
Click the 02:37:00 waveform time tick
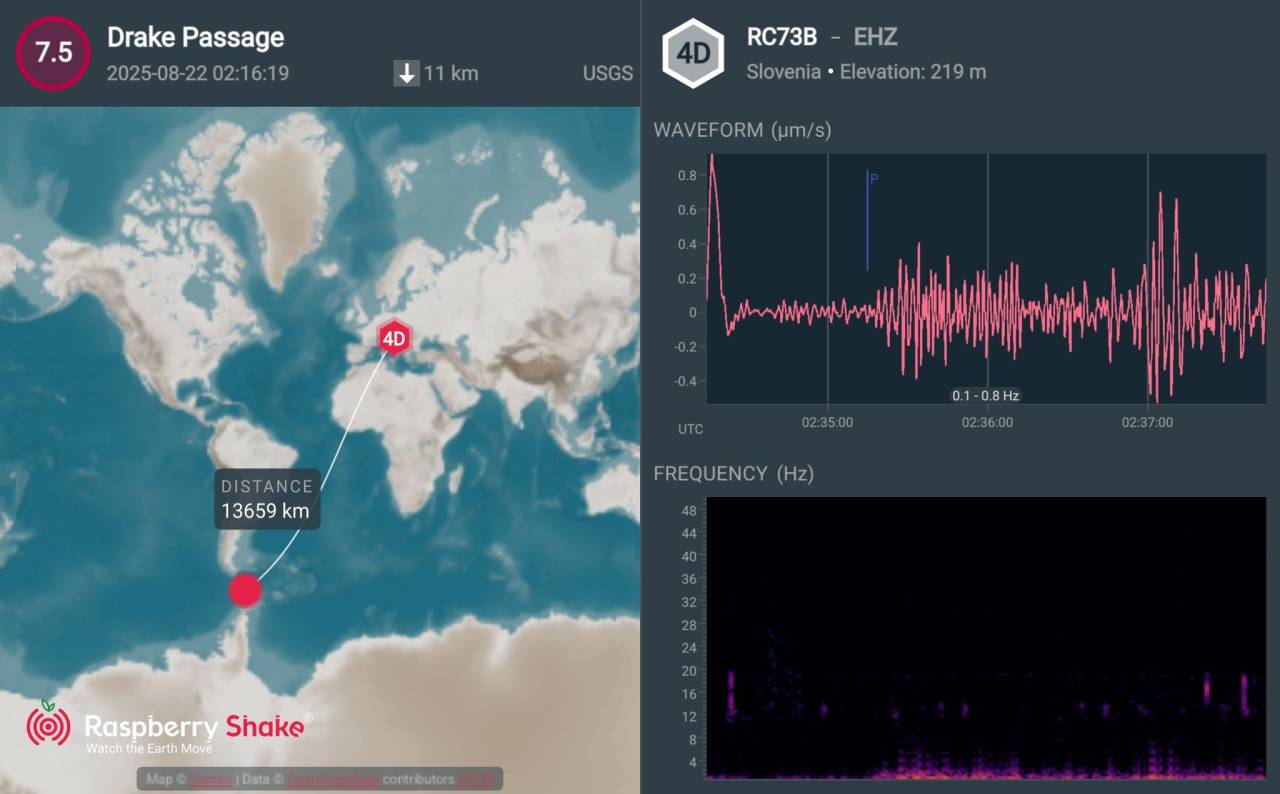[x=1147, y=422]
